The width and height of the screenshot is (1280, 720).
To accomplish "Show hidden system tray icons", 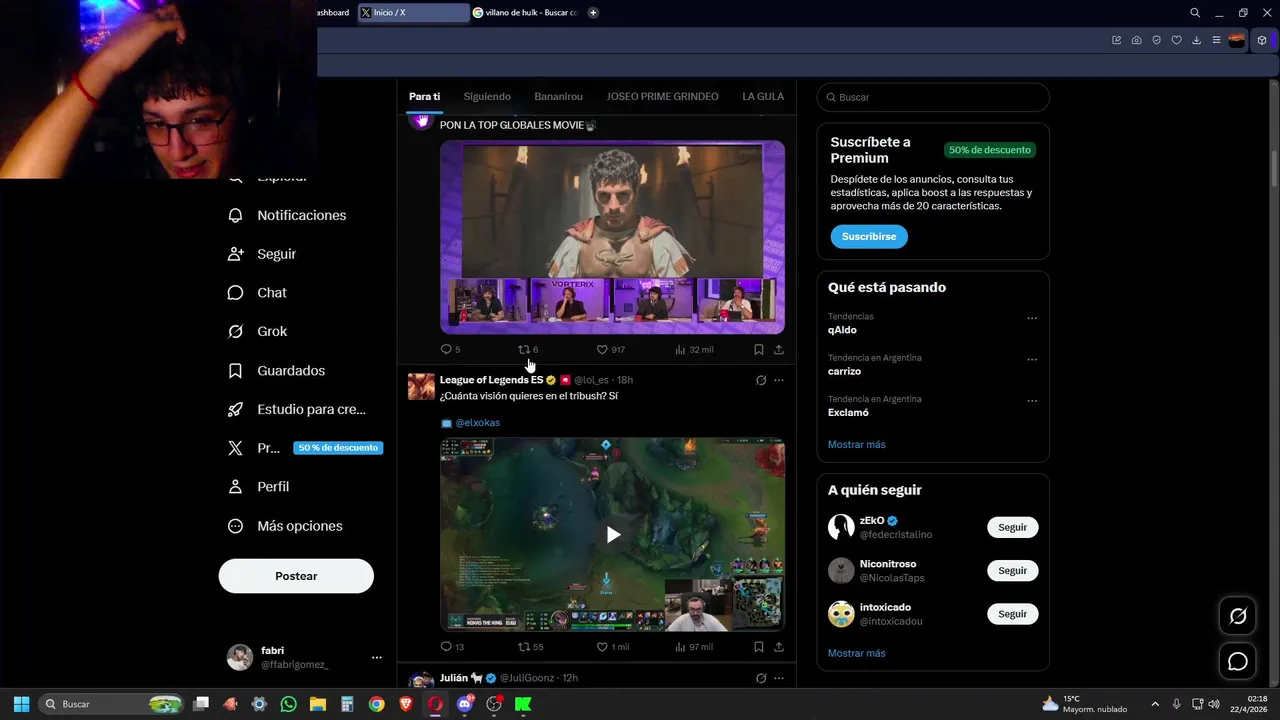I will (x=1155, y=704).
